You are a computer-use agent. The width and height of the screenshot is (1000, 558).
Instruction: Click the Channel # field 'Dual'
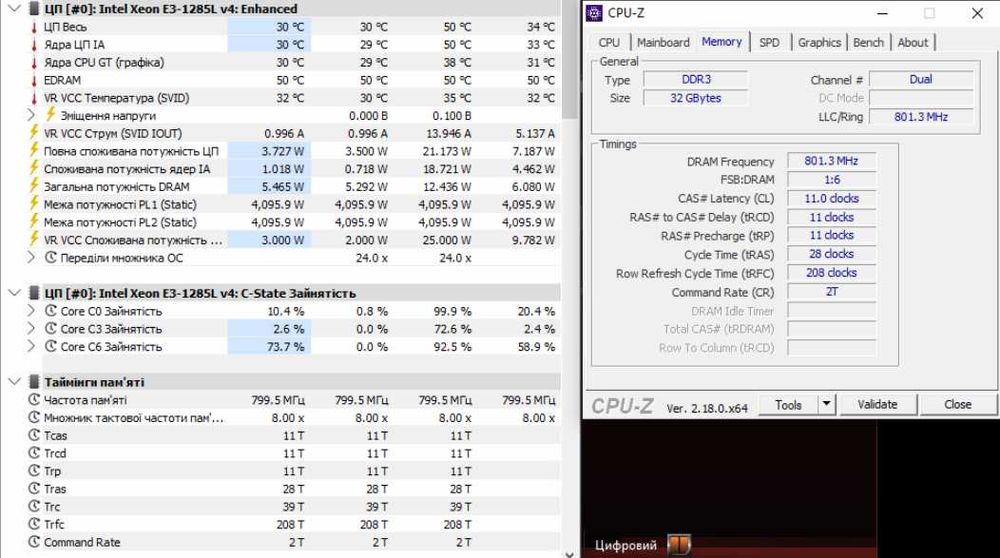click(x=920, y=80)
